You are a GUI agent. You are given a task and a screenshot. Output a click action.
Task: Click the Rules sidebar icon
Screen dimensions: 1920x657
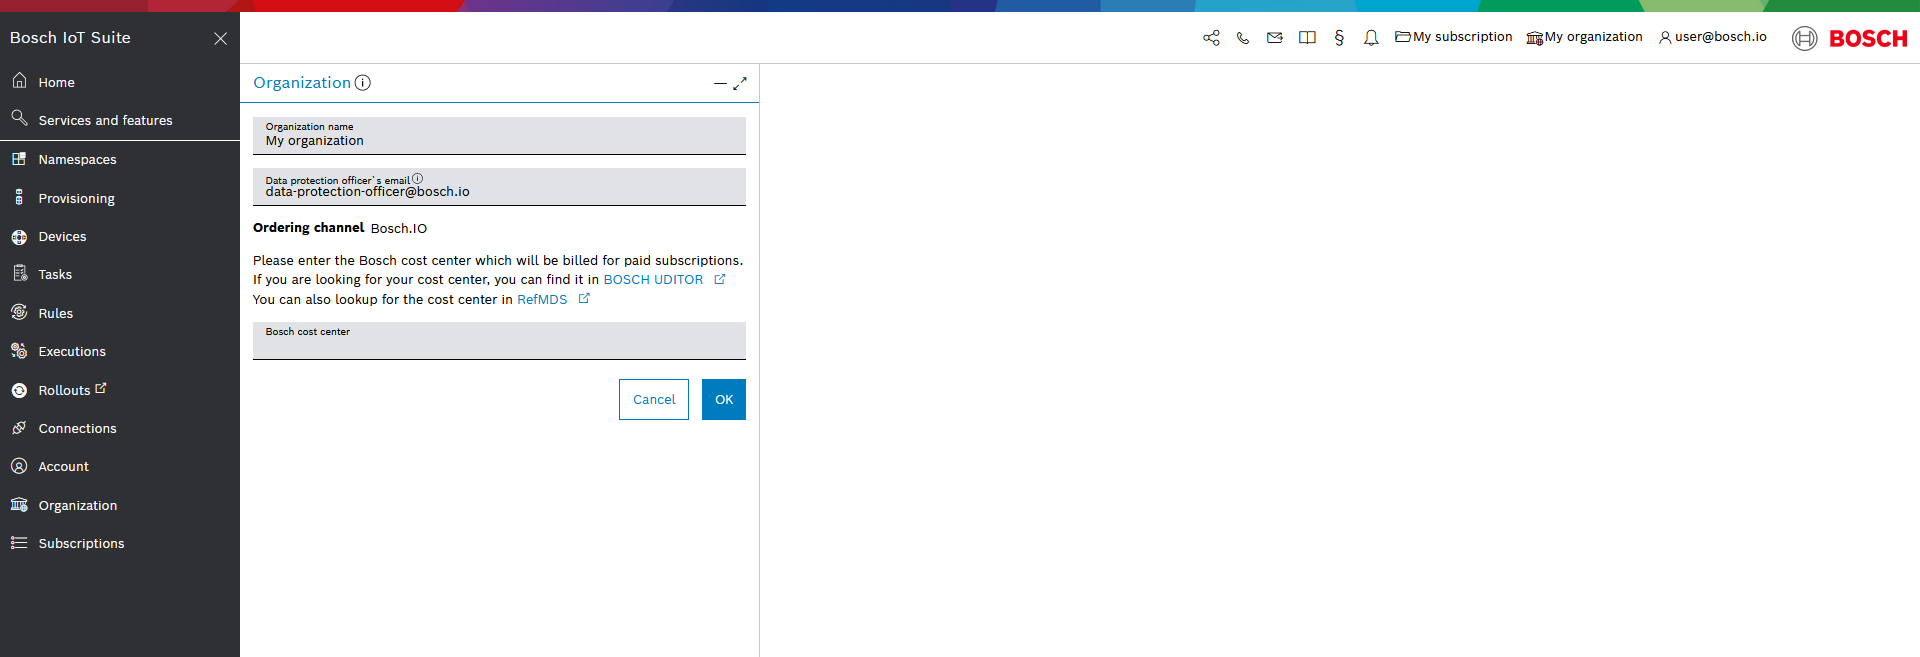pos(19,313)
